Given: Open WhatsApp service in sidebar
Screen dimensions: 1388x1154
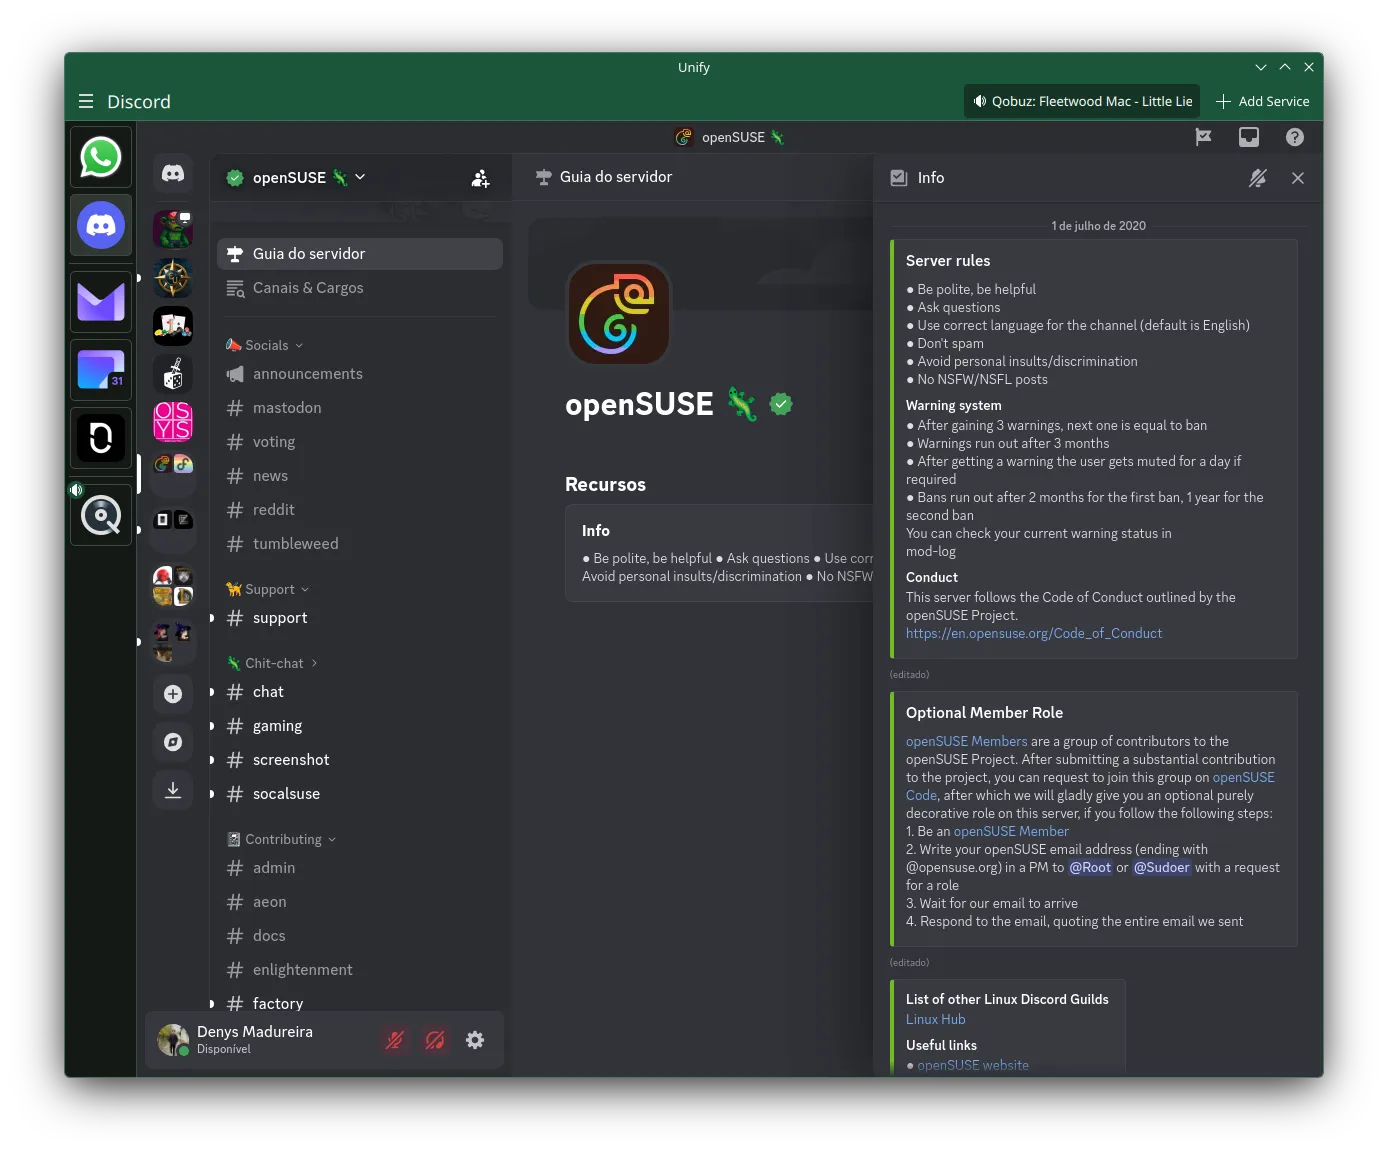Looking at the screenshot, I should [x=101, y=158].
